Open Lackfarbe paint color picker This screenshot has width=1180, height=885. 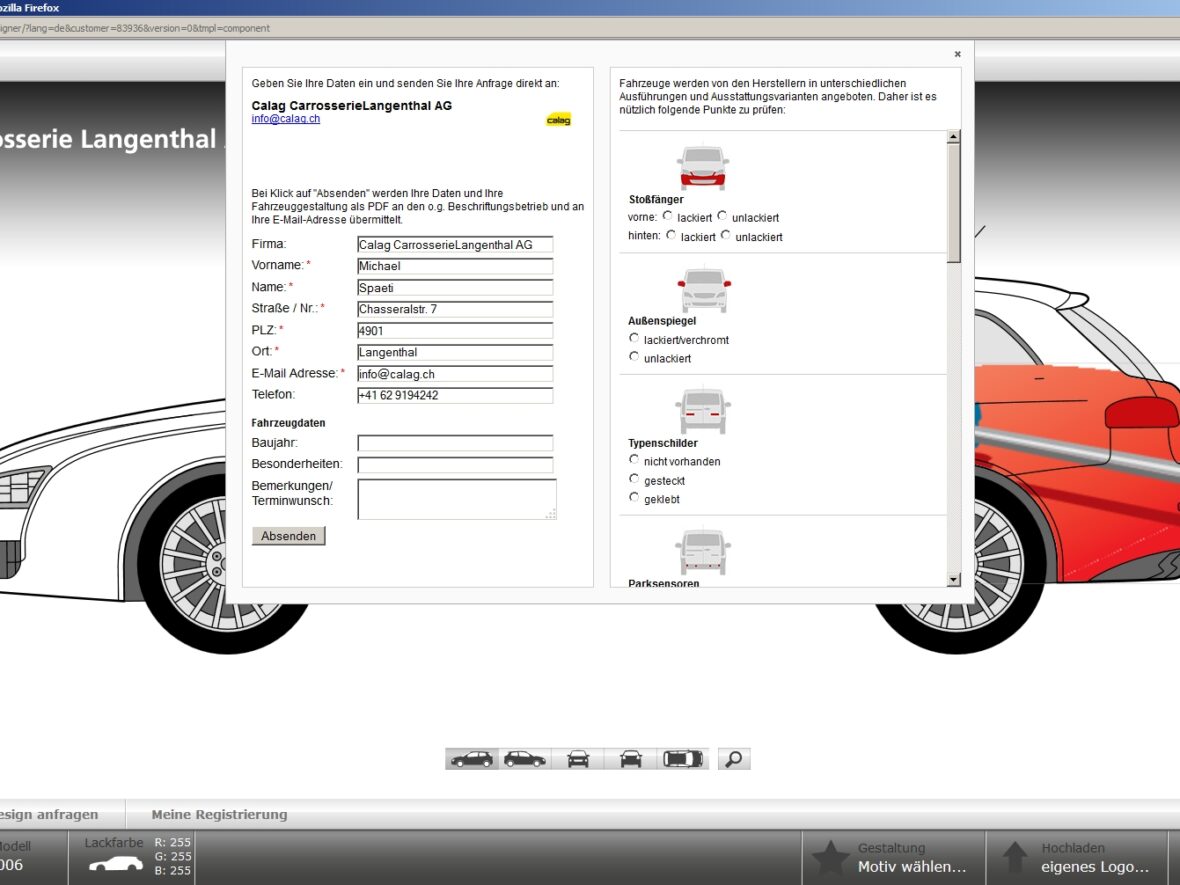[x=116, y=857]
